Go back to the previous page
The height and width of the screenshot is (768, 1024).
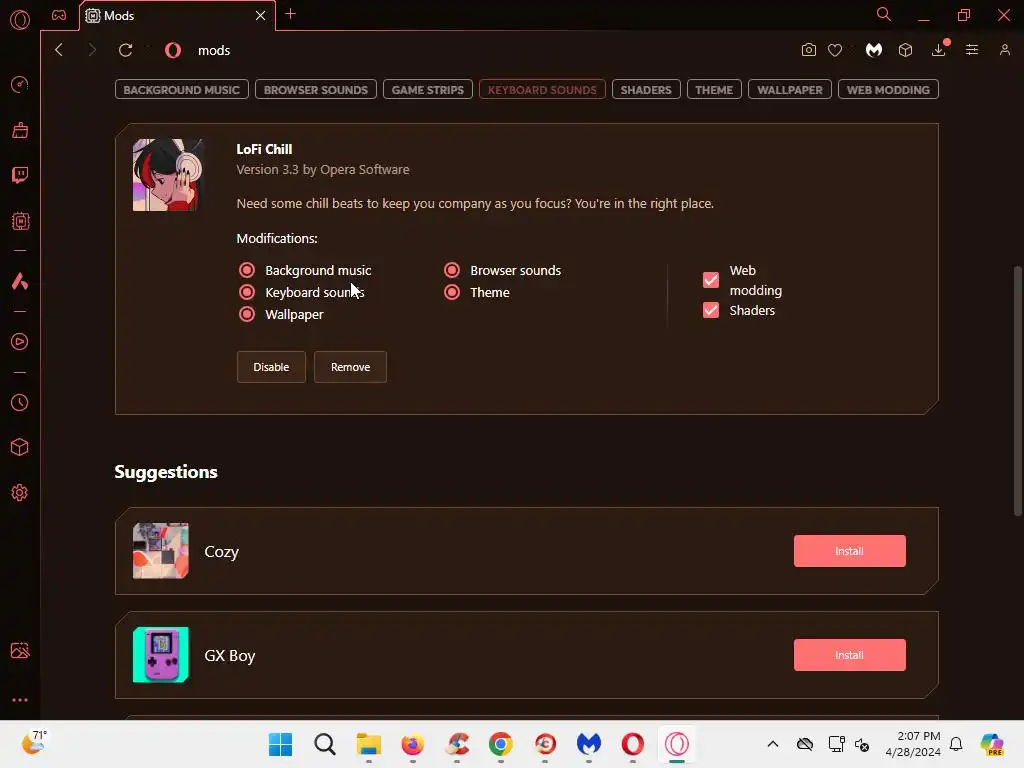click(x=59, y=50)
